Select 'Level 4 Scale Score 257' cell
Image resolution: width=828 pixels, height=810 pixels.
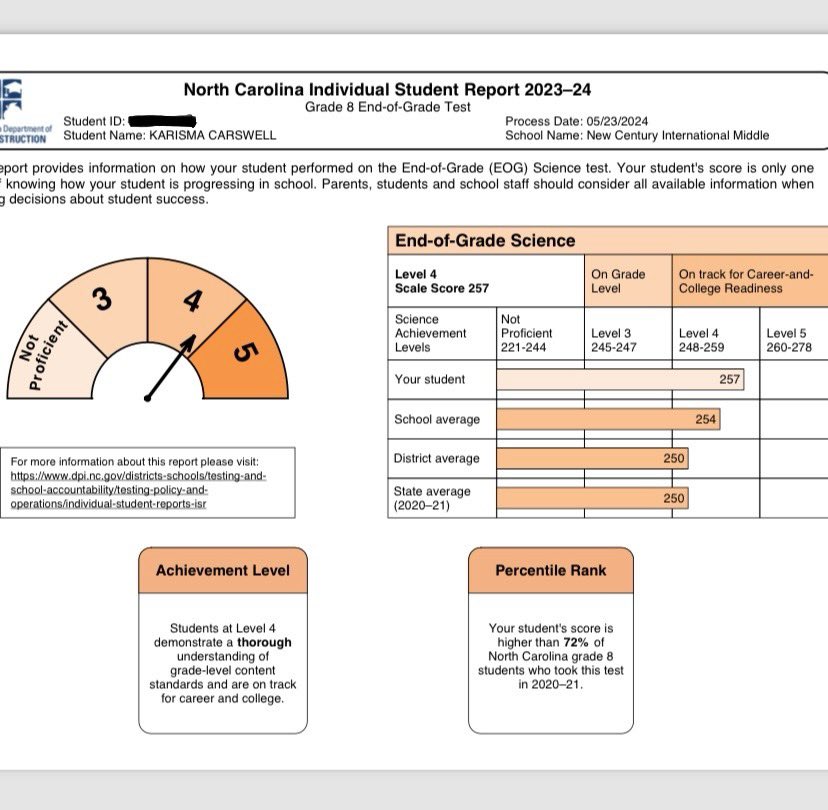tap(486, 281)
